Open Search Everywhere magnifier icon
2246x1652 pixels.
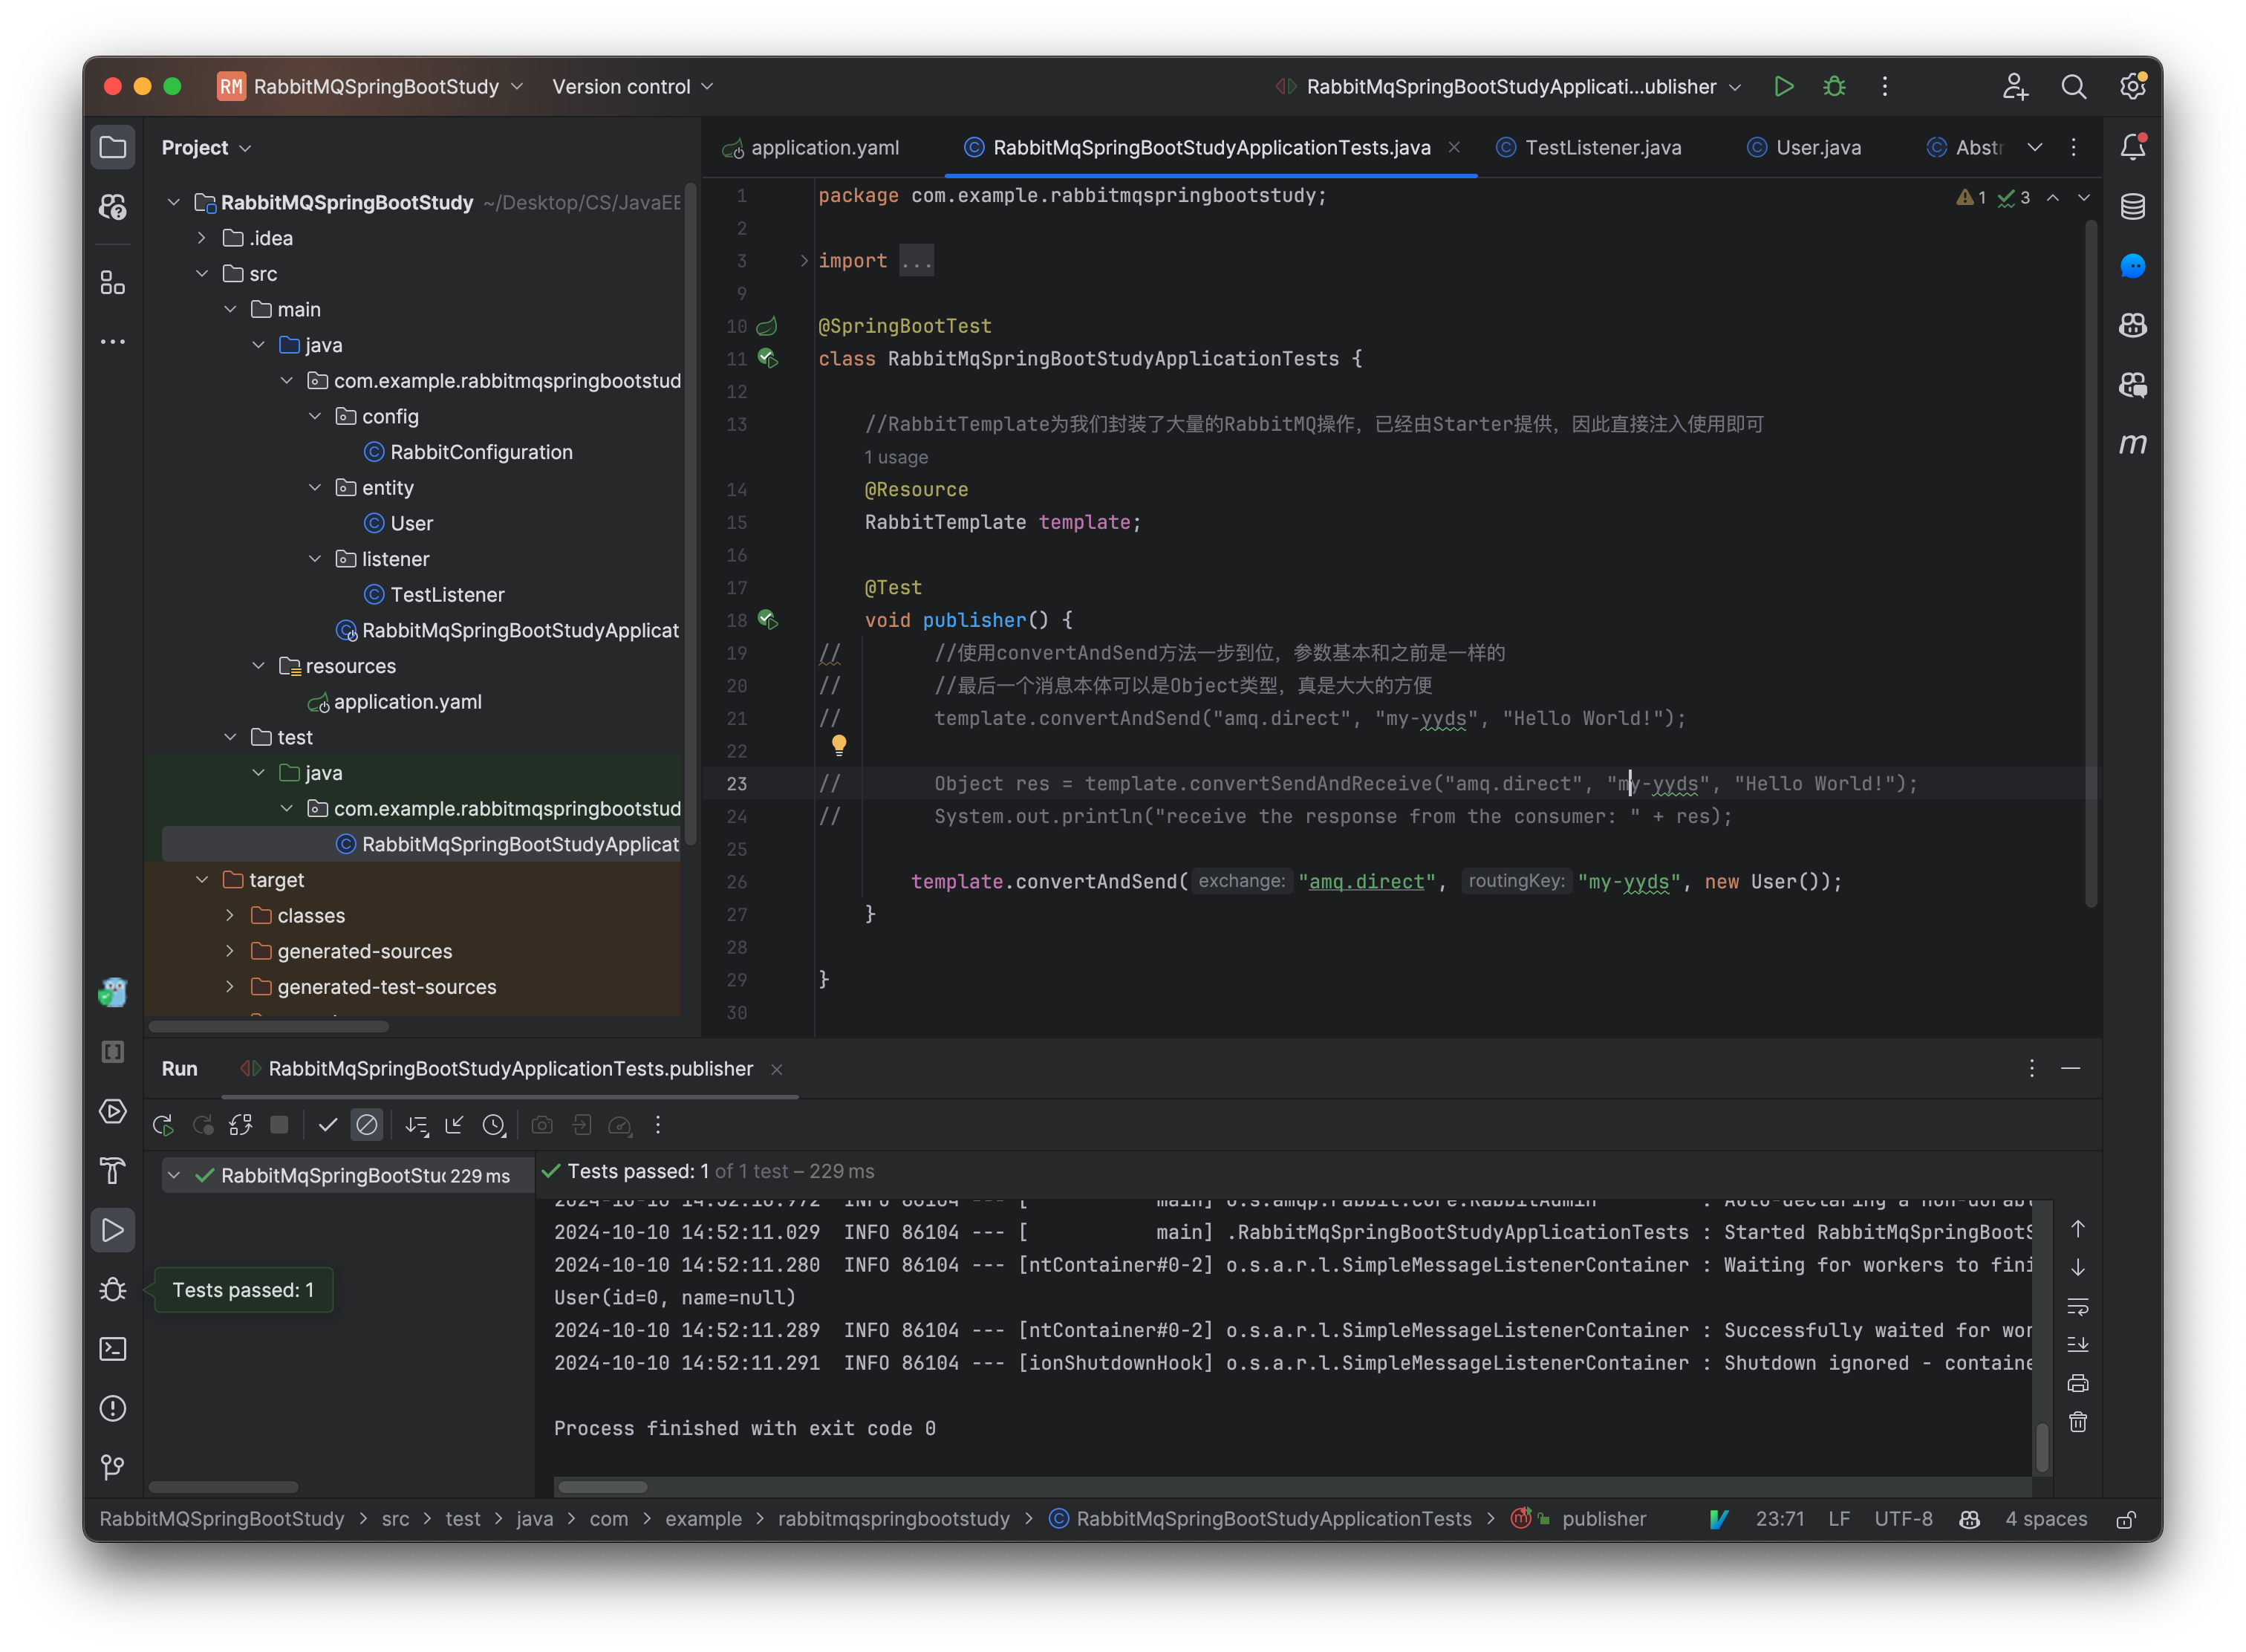[2074, 87]
